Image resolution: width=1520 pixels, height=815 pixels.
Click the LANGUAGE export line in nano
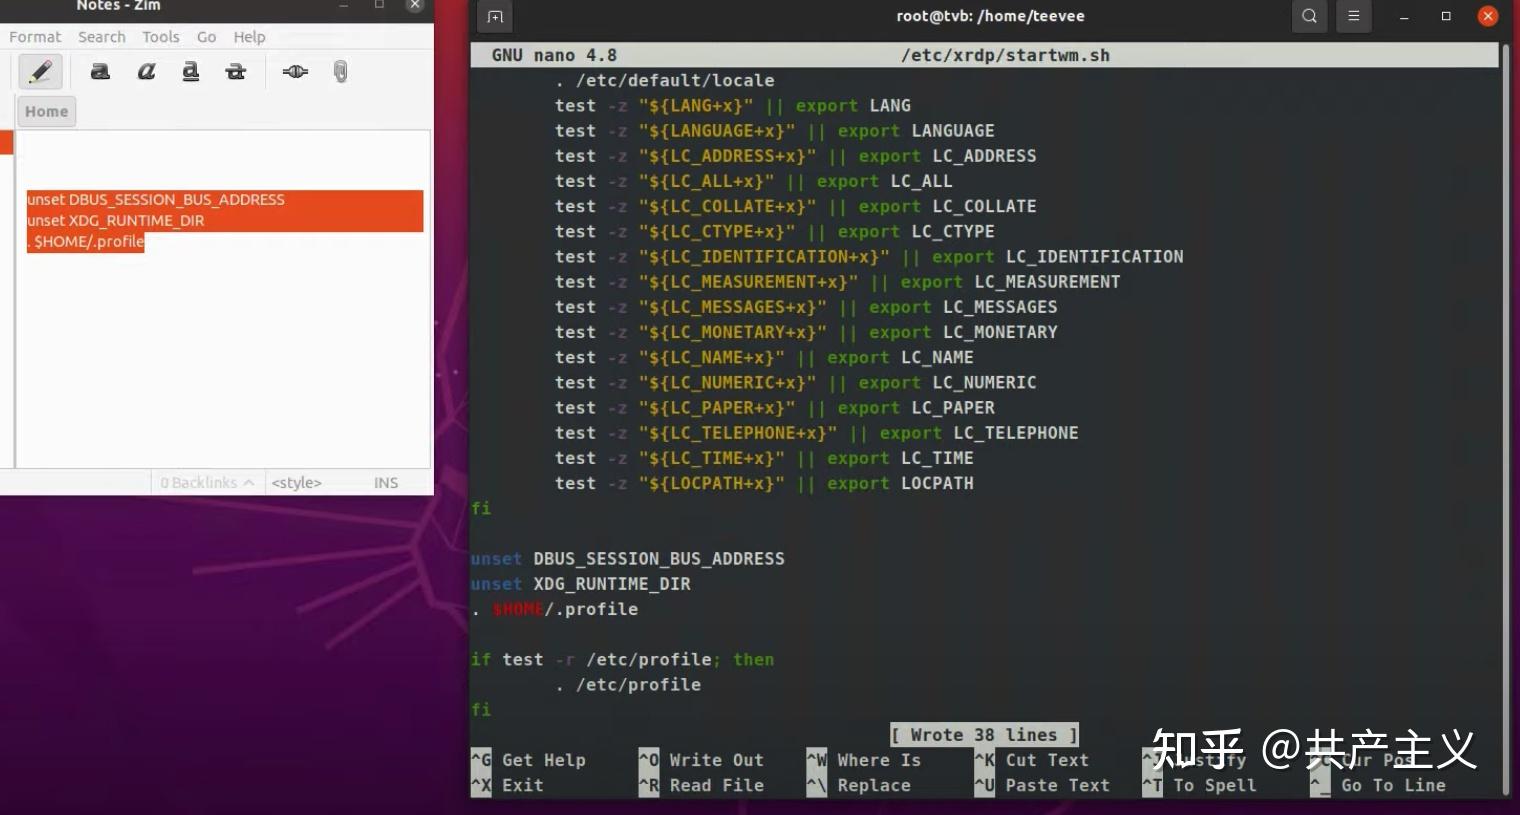coord(775,131)
